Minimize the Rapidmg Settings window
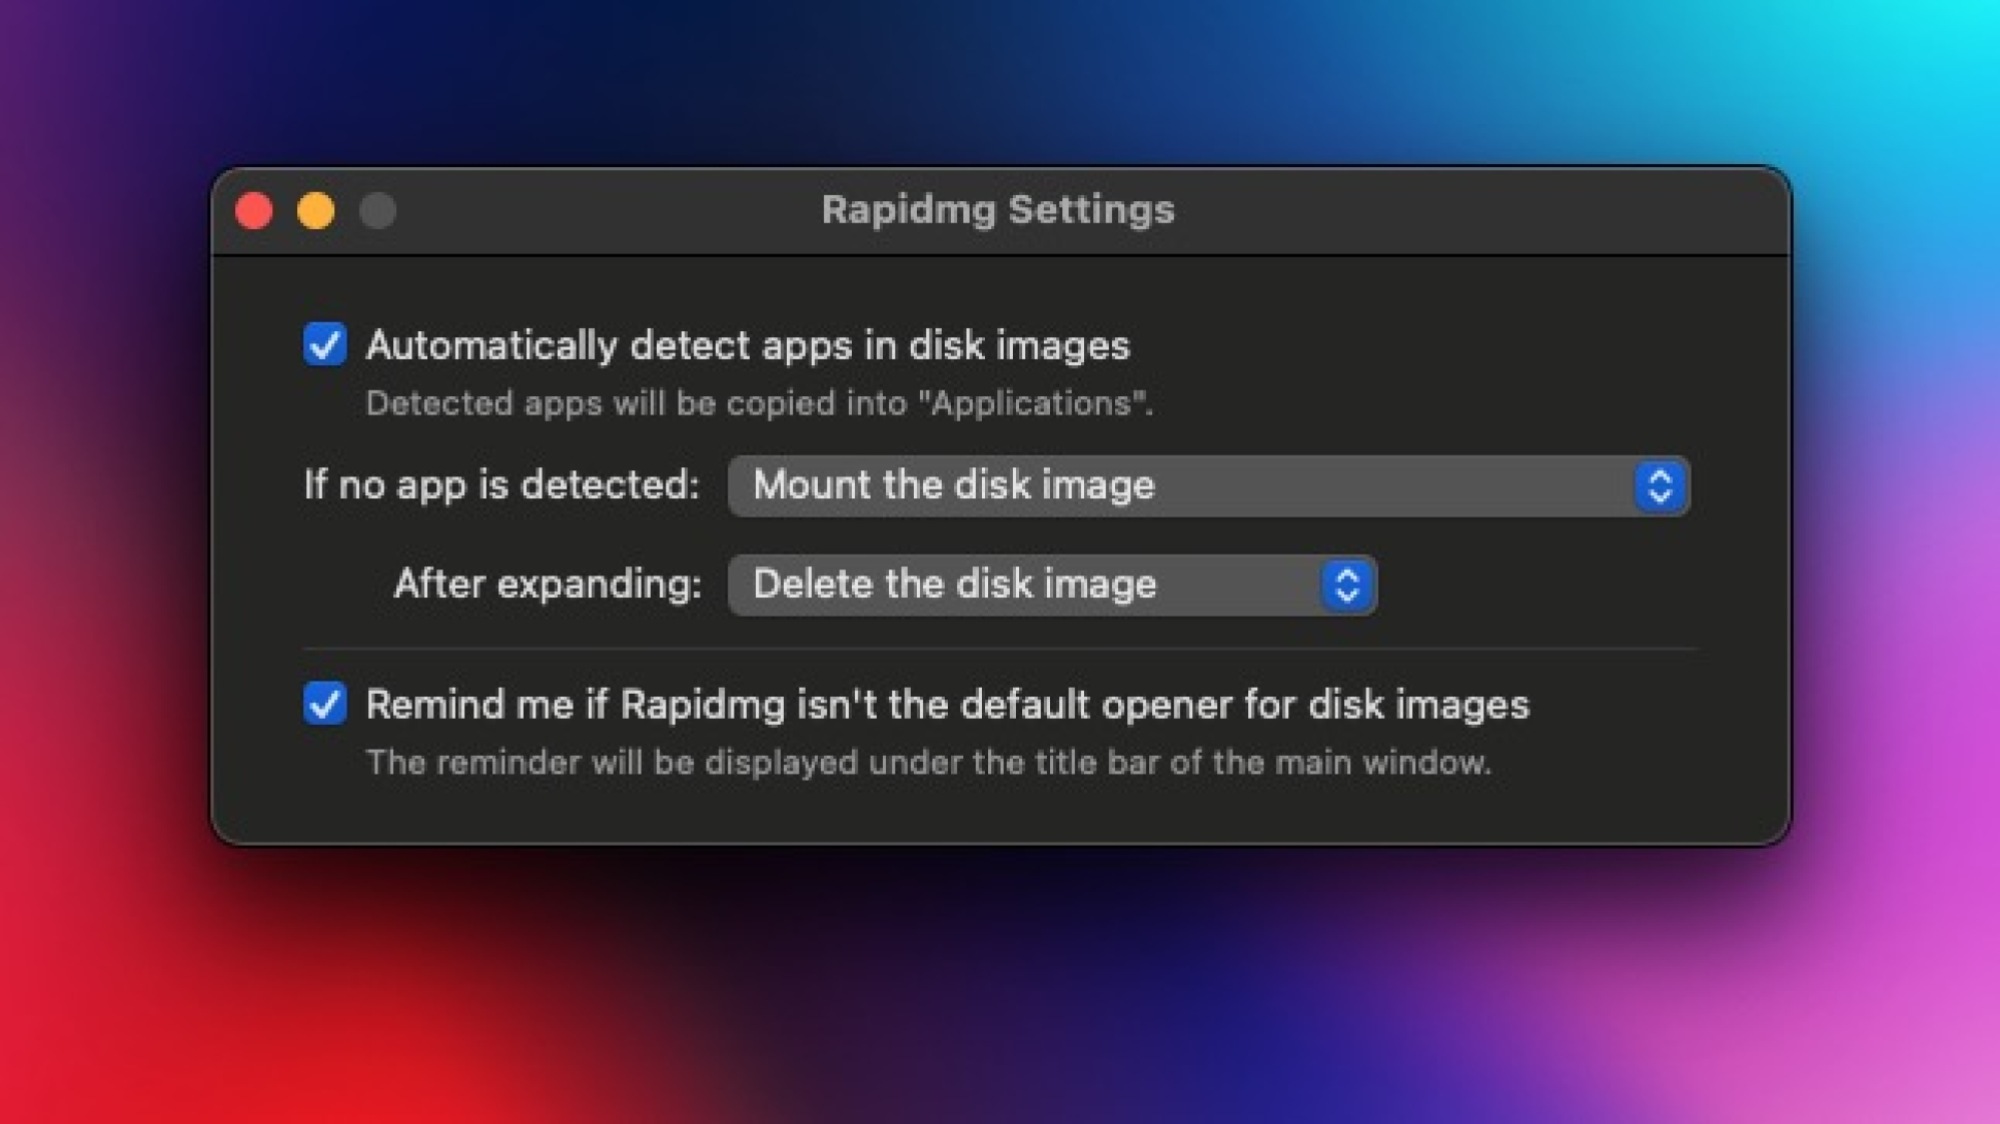This screenshot has height=1124, width=2000. click(316, 211)
